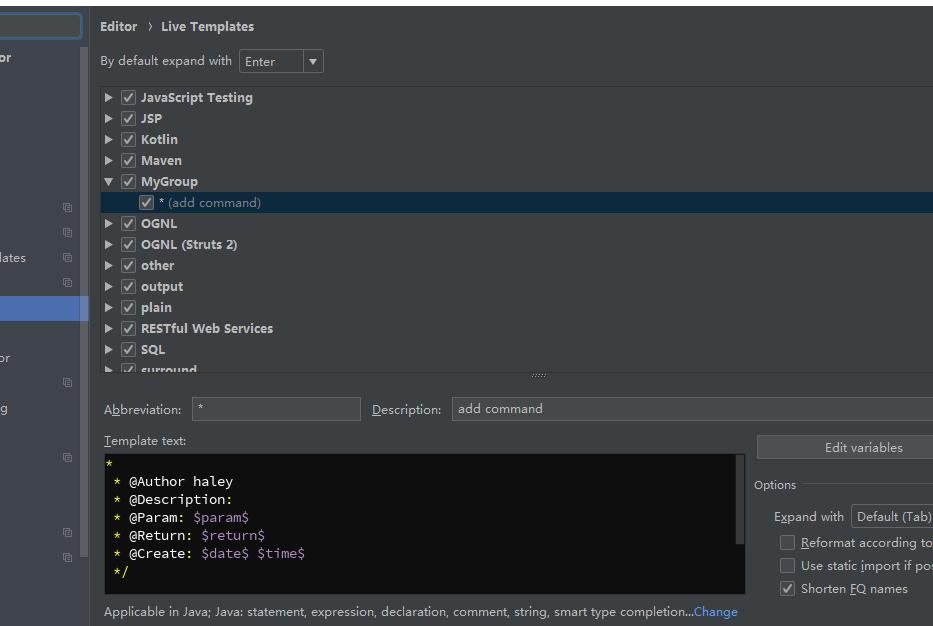Viewport: 933px width, 626px height.
Task: Click the Editor breadcrumb
Action: coord(118,26)
